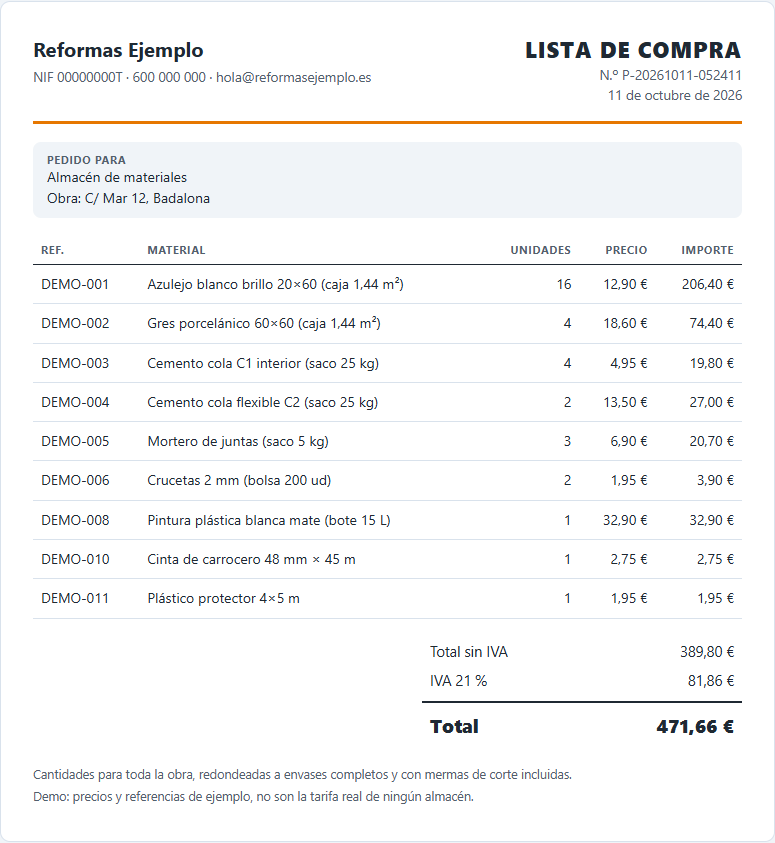Select reference DEMO-001
This screenshot has height=843, width=775.
75,284
